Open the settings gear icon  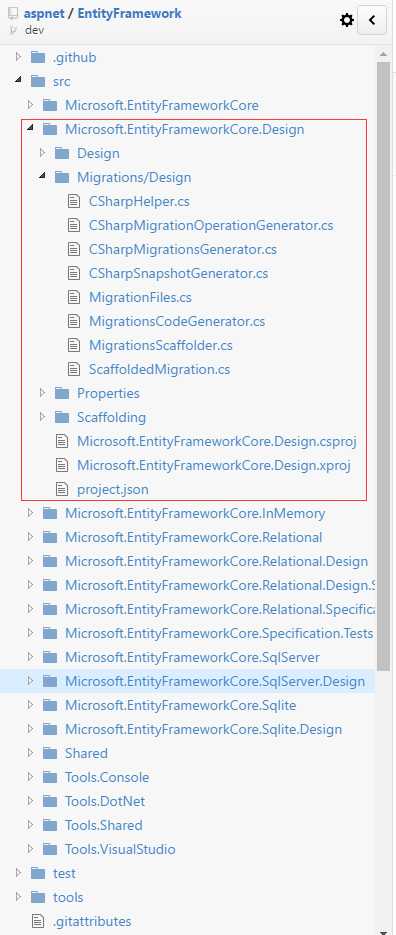[x=346, y=20]
